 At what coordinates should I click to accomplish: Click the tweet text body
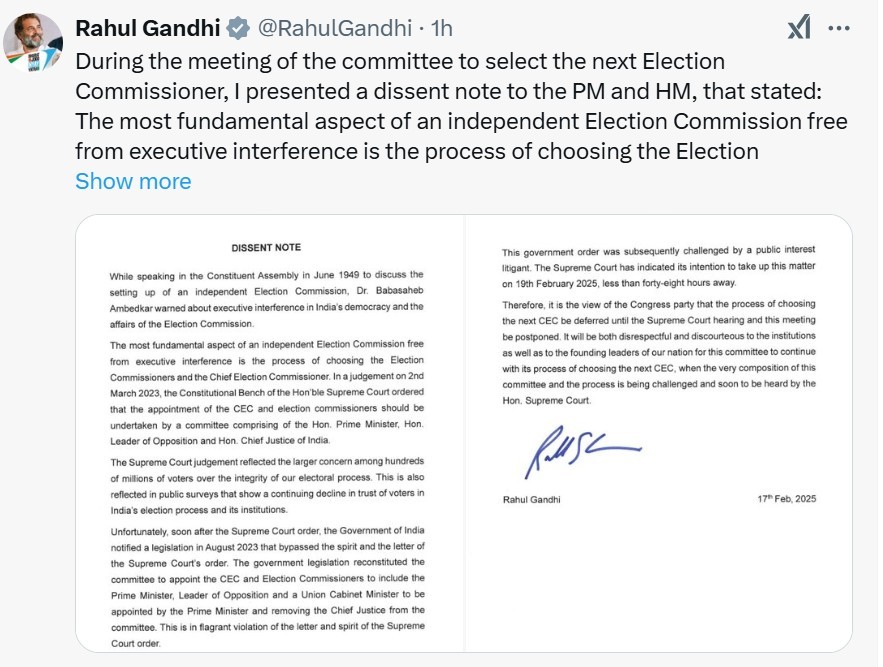pyautogui.click(x=461, y=106)
